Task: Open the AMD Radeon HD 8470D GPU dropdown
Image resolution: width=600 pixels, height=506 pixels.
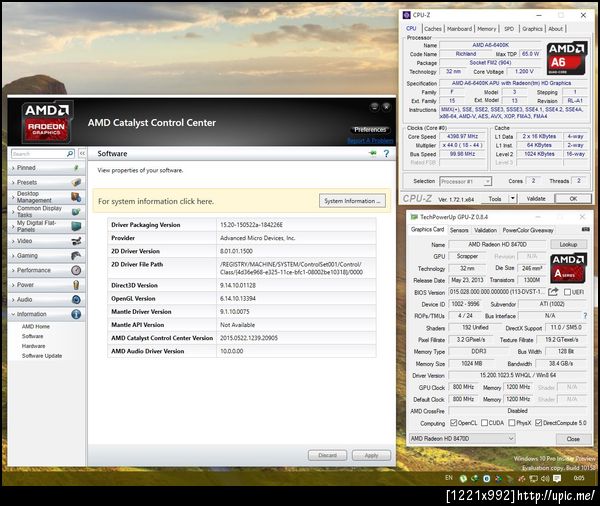Action: (x=462, y=439)
